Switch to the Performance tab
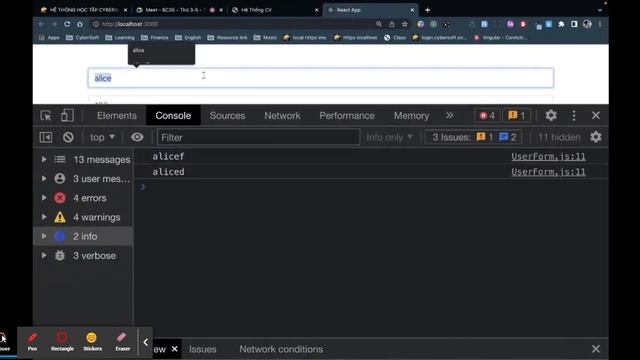 (x=347, y=116)
